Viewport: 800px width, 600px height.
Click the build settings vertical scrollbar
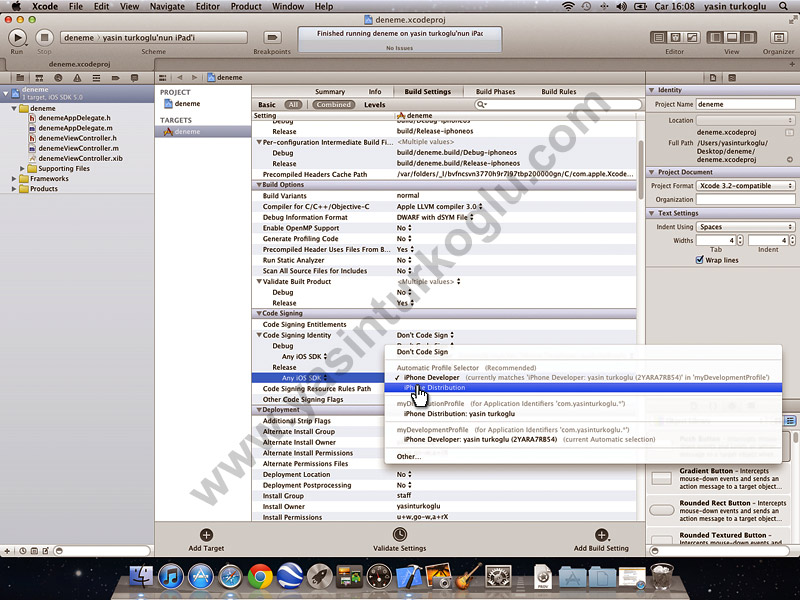pyautogui.click(x=641, y=168)
